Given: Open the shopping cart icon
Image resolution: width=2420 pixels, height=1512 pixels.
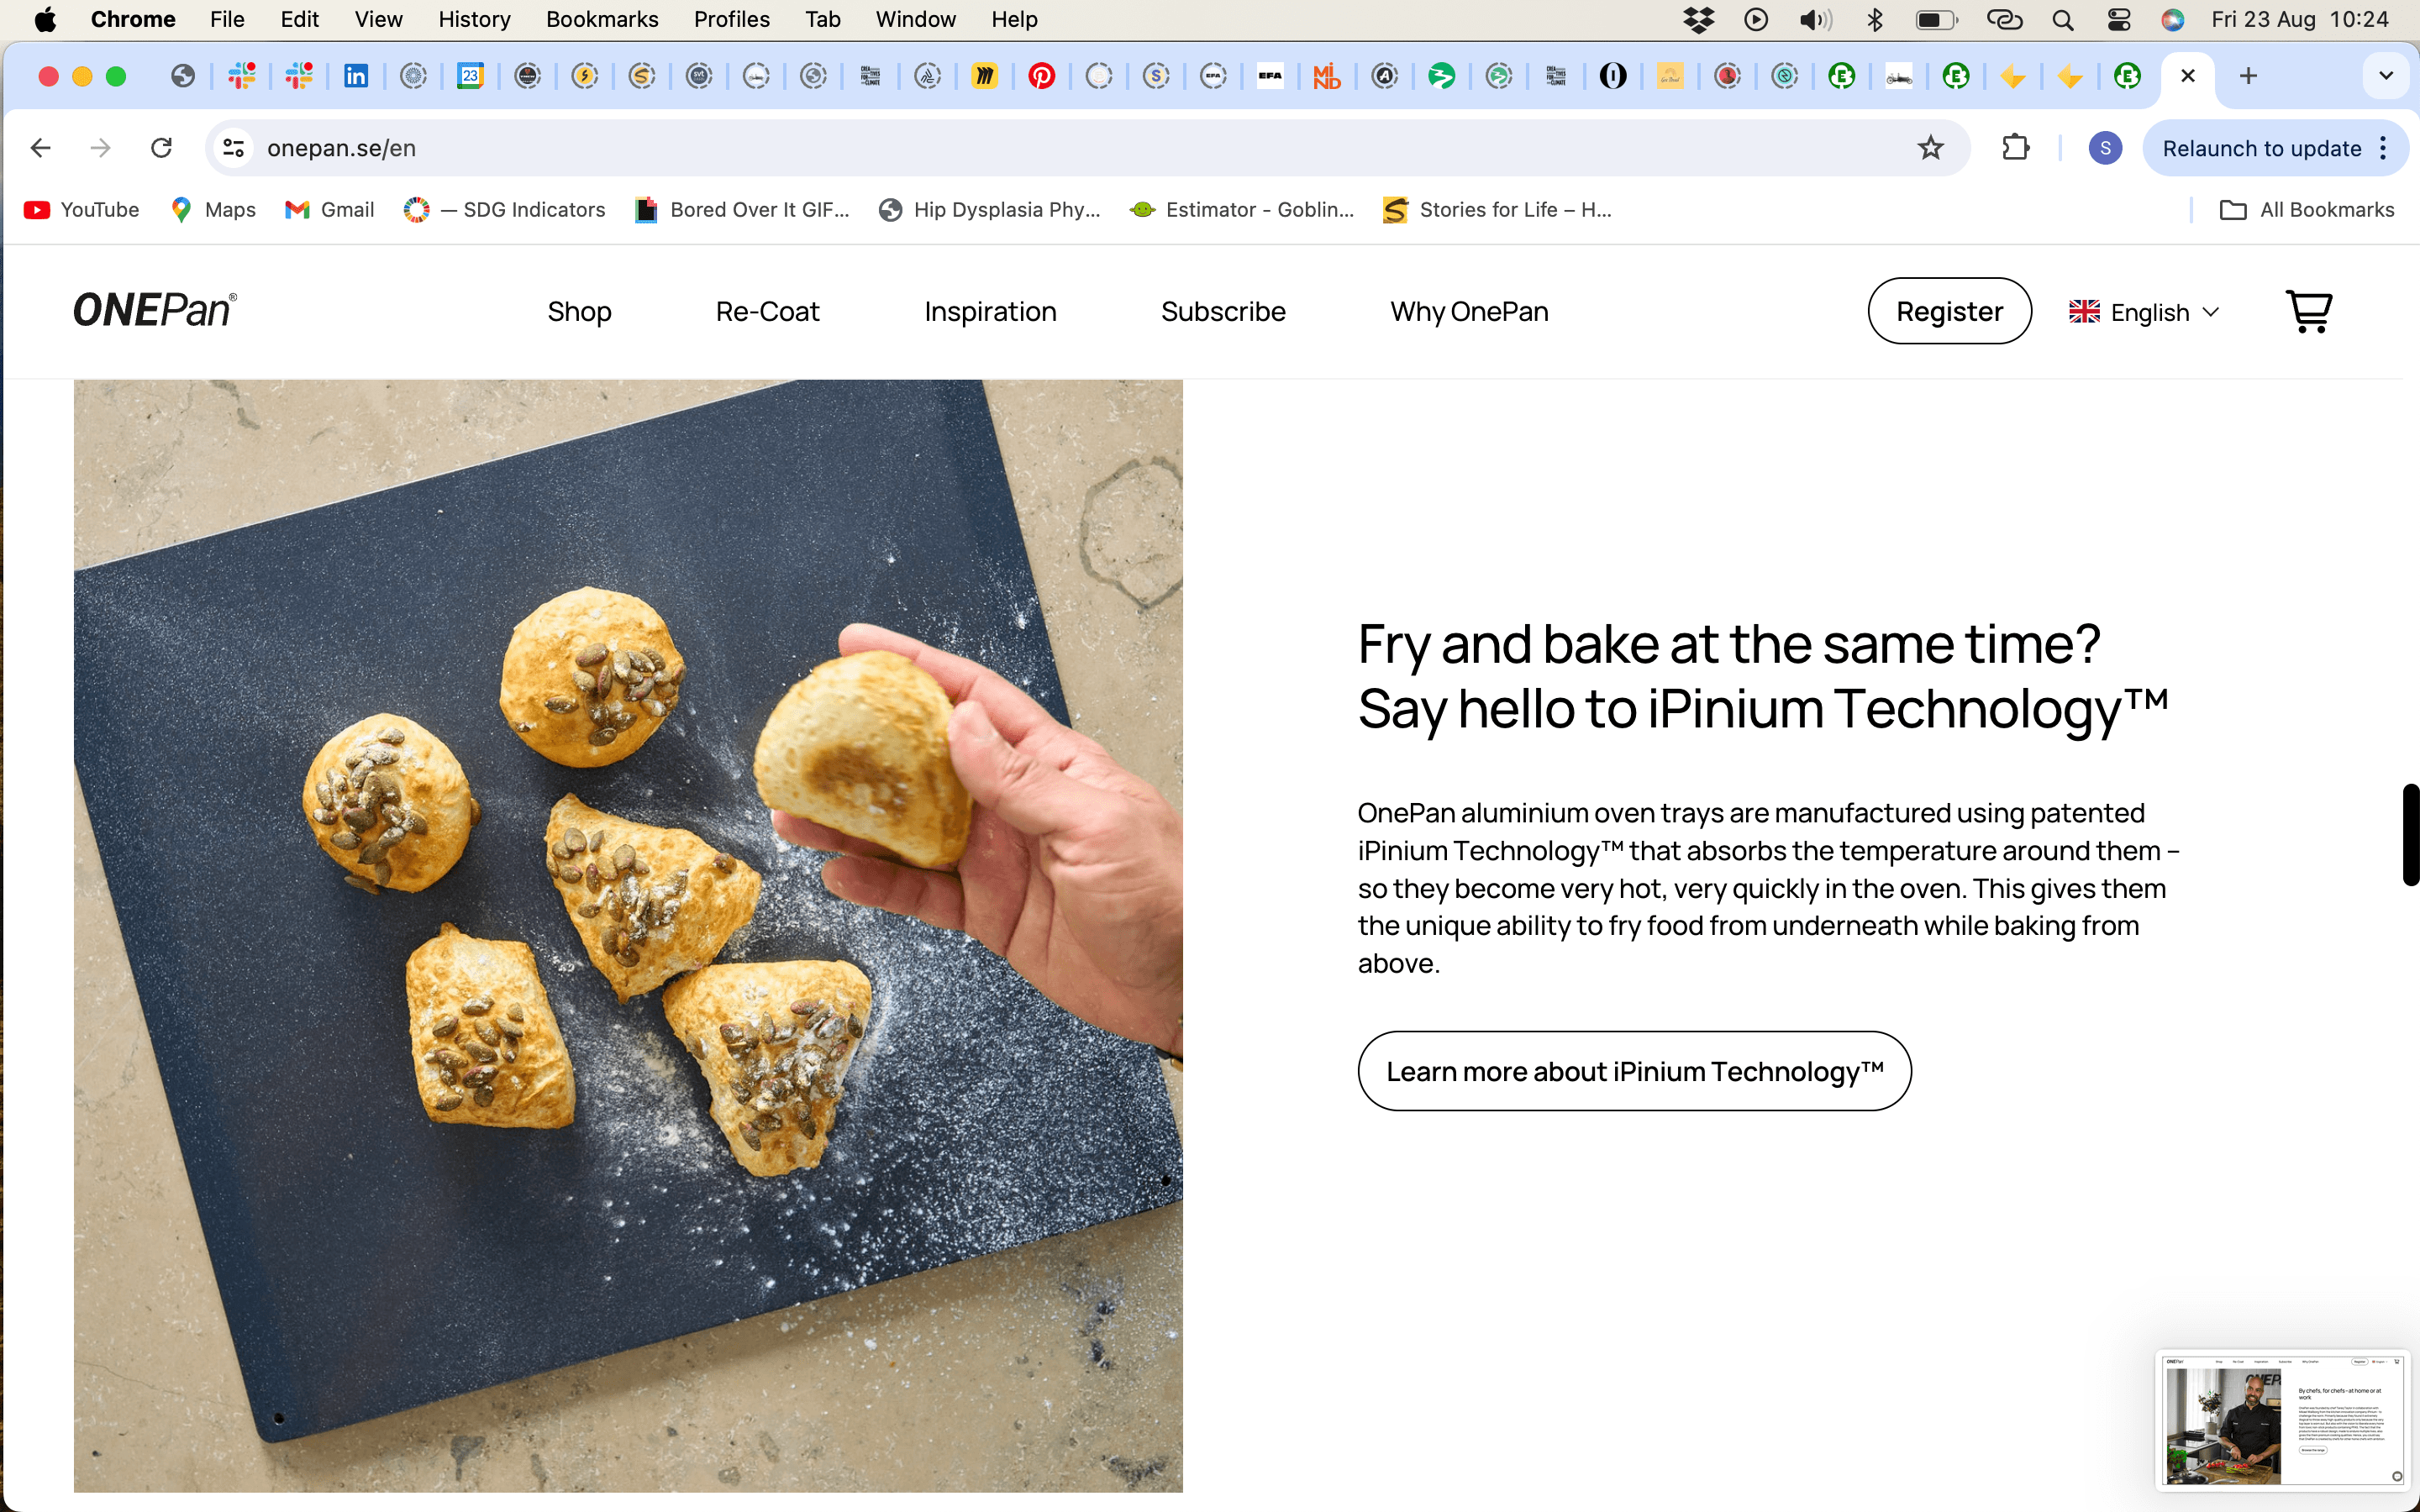Looking at the screenshot, I should pyautogui.click(x=2309, y=312).
